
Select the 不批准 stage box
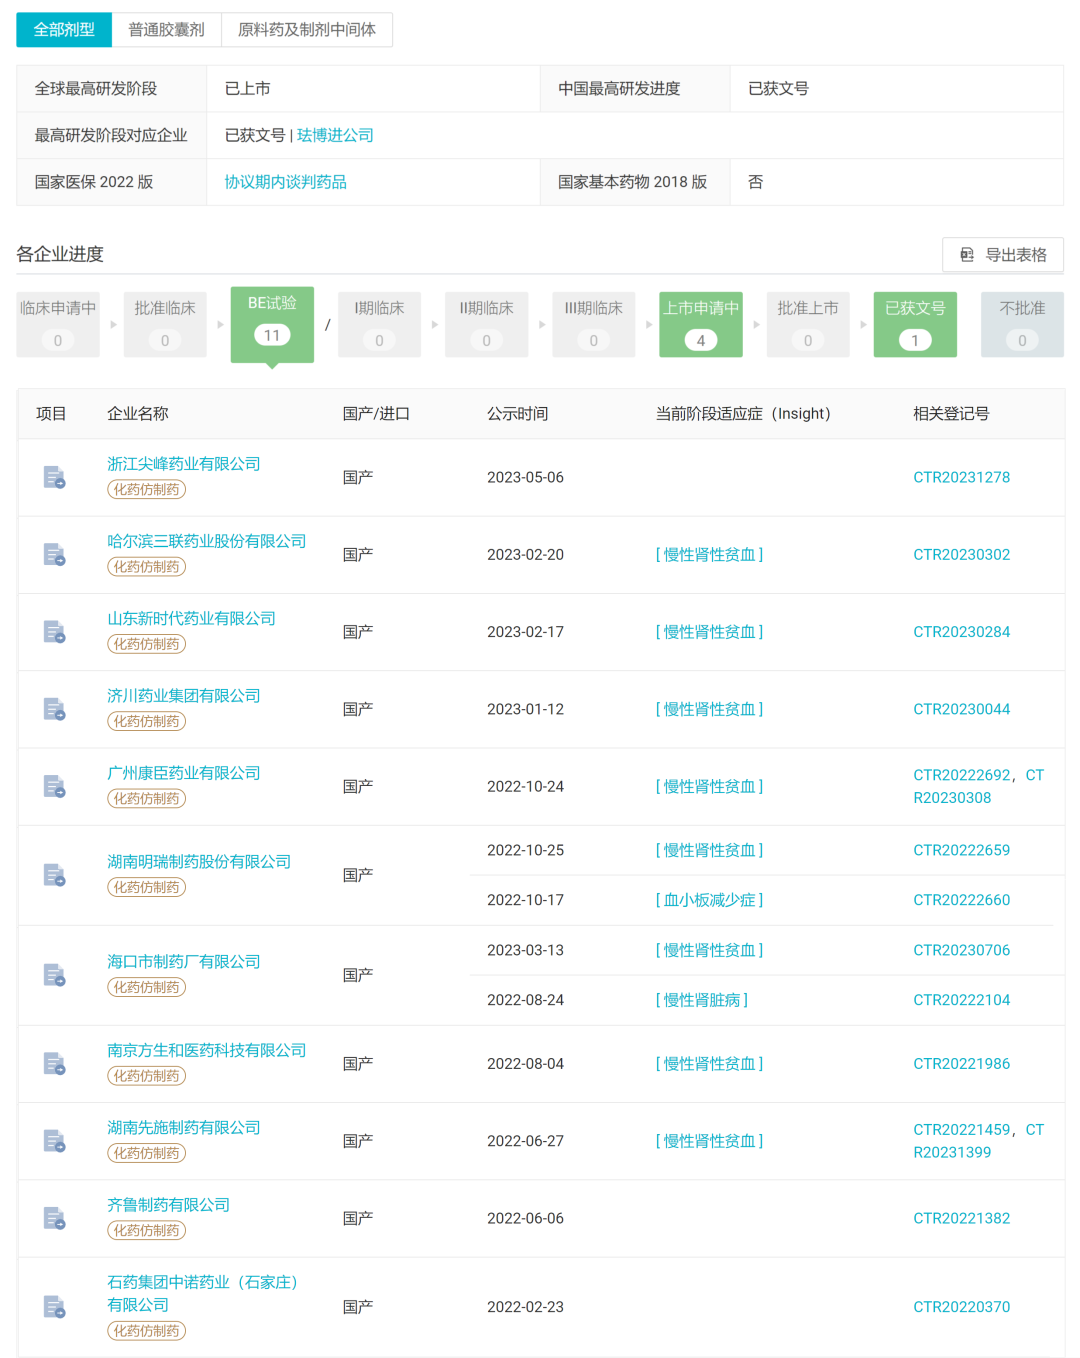coord(1022,324)
